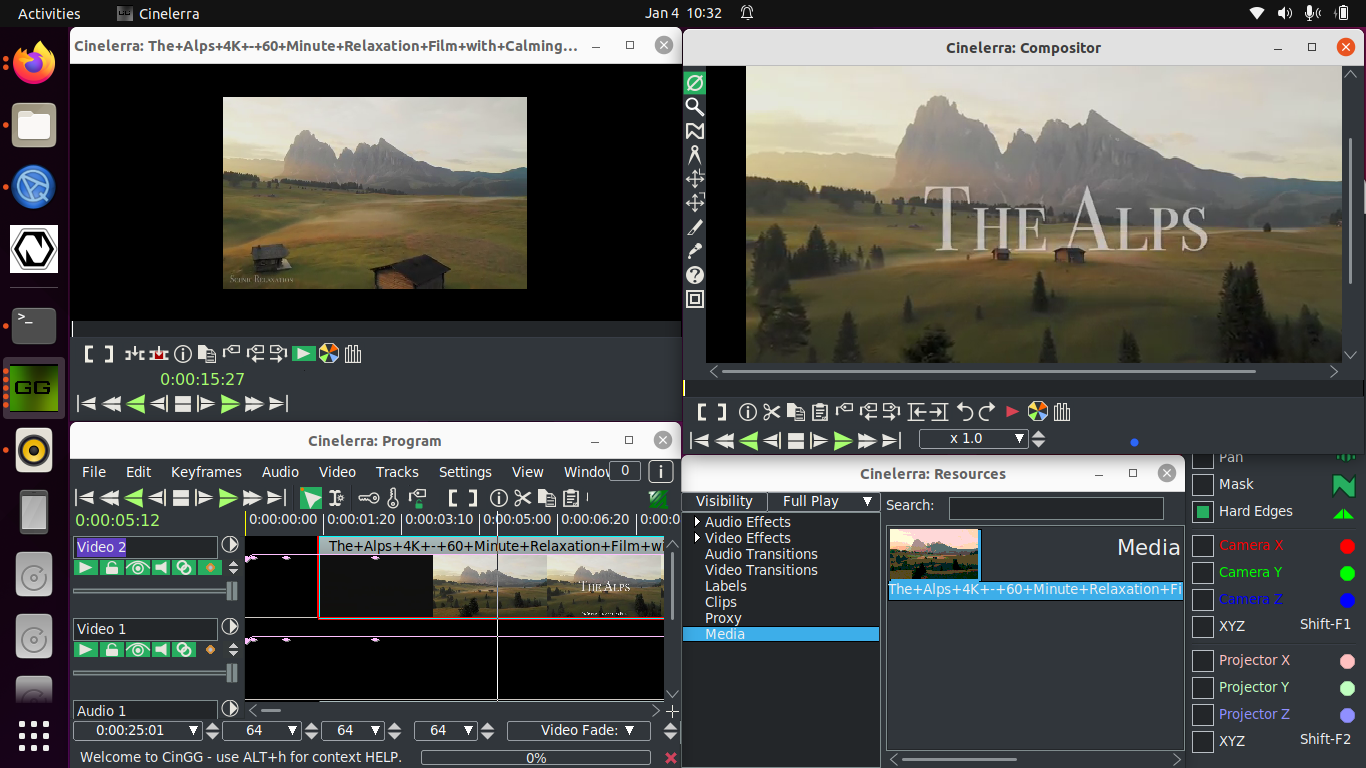Open the Tracks menu
This screenshot has width=1366, height=768.
coord(397,472)
